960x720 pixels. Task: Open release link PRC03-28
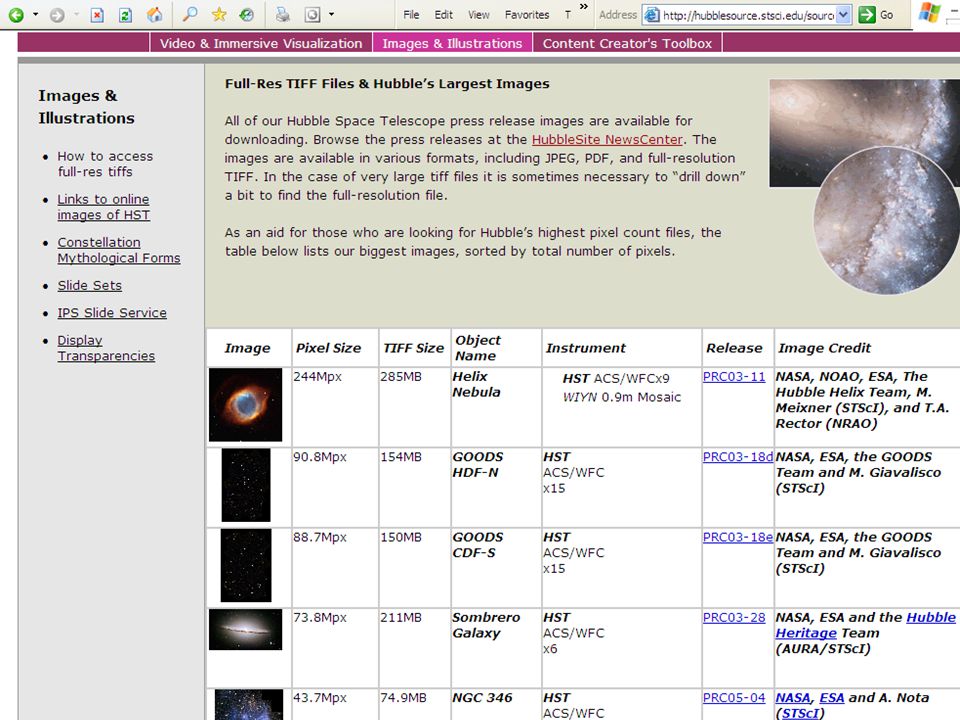coord(734,617)
